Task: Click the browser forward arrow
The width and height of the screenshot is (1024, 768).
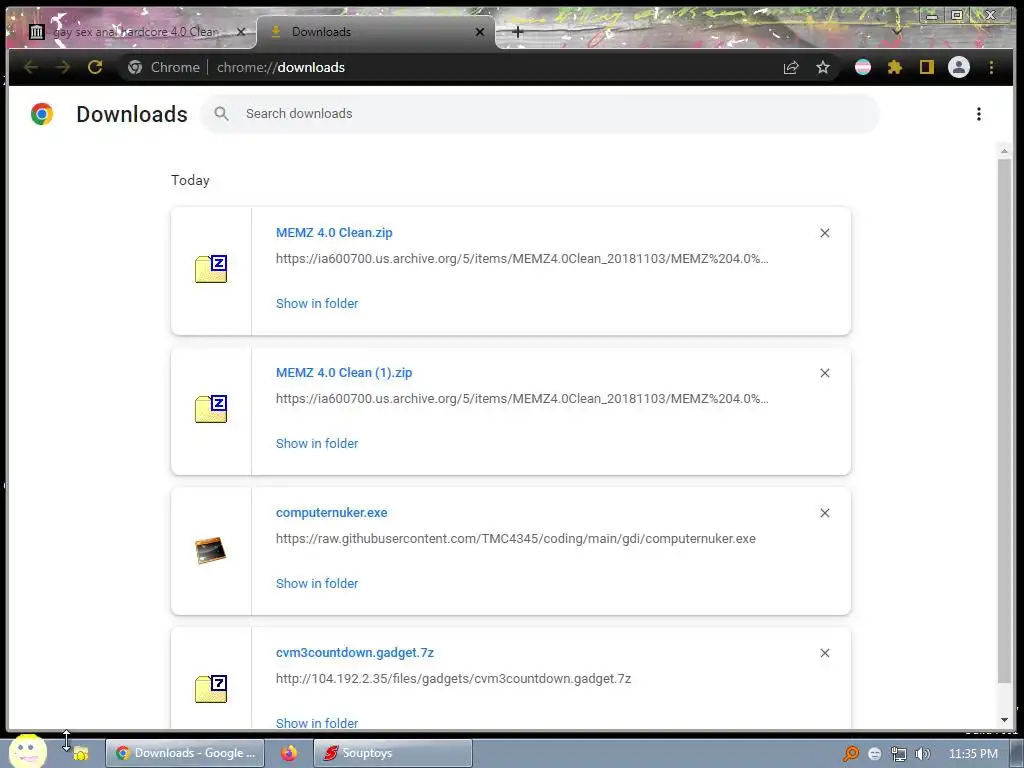Action: click(x=63, y=67)
